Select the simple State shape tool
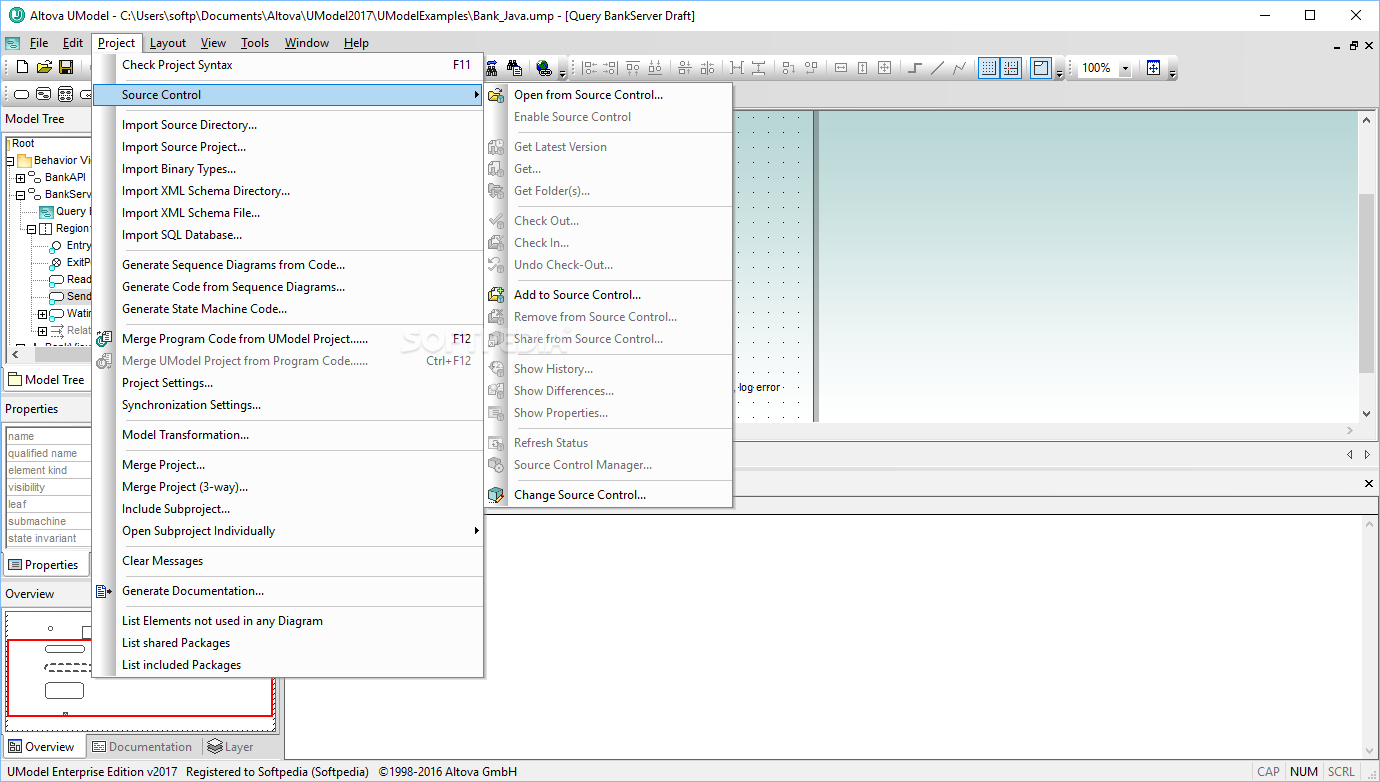This screenshot has width=1380, height=782. [x=21, y=94]
